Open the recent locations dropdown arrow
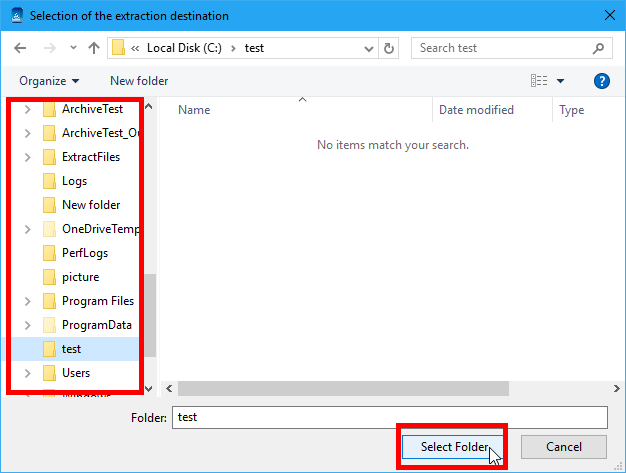 (72, 48)
